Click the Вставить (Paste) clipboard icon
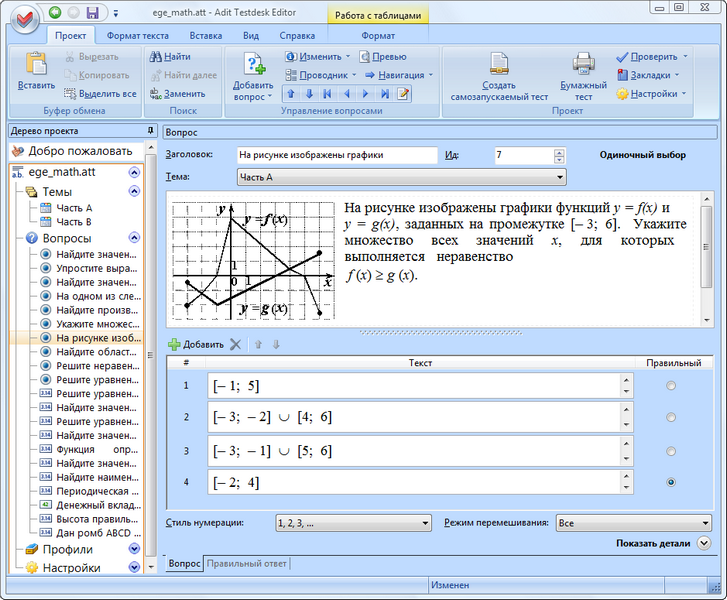The width and height of the screenshot is (727, 600). (x=36, y=65)
